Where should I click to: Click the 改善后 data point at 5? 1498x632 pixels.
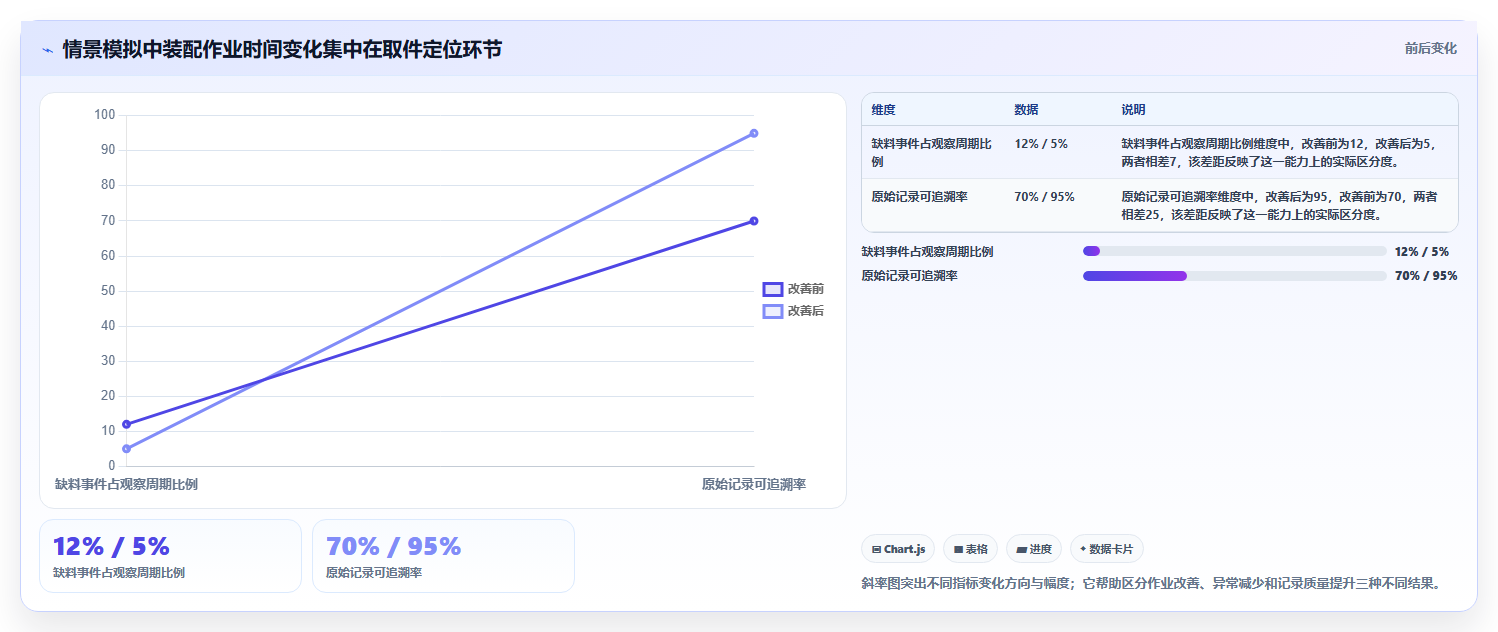126,449
